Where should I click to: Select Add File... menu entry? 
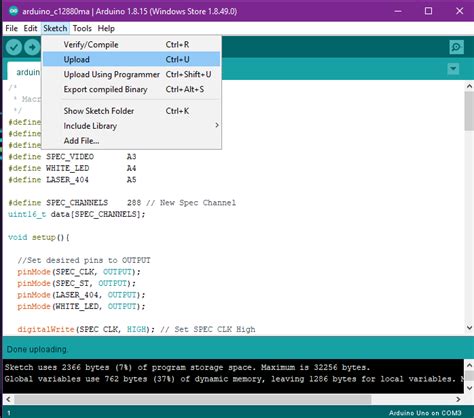(131, 141)
